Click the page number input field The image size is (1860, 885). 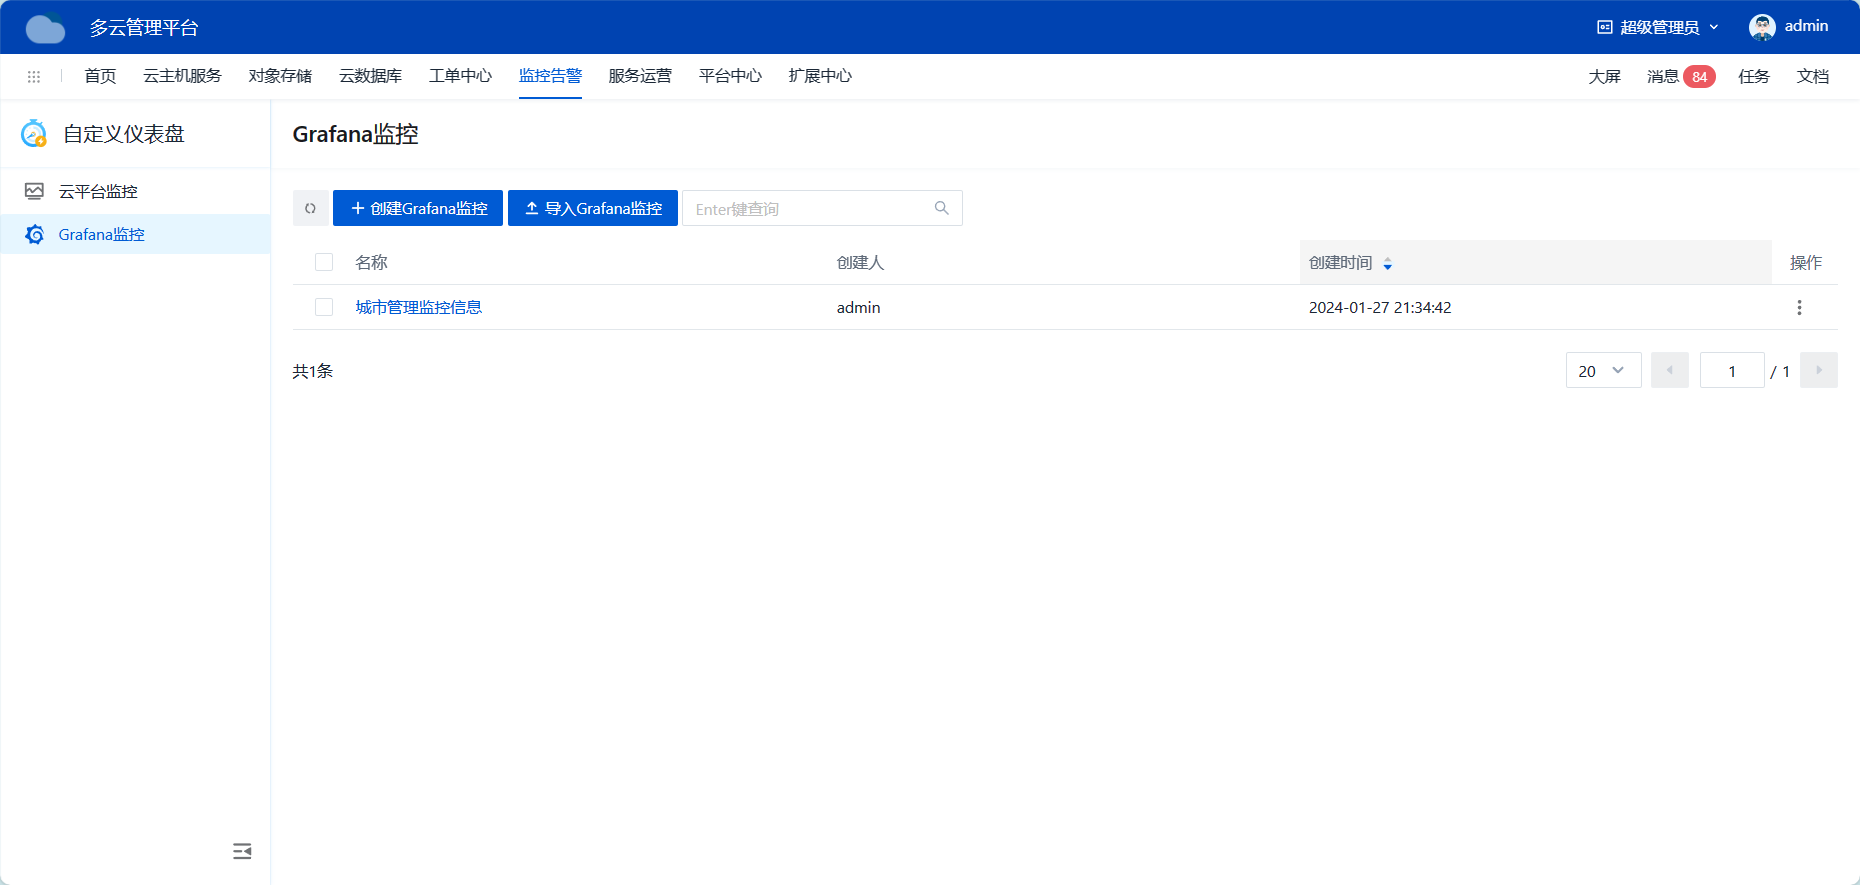pos(1732,370)
